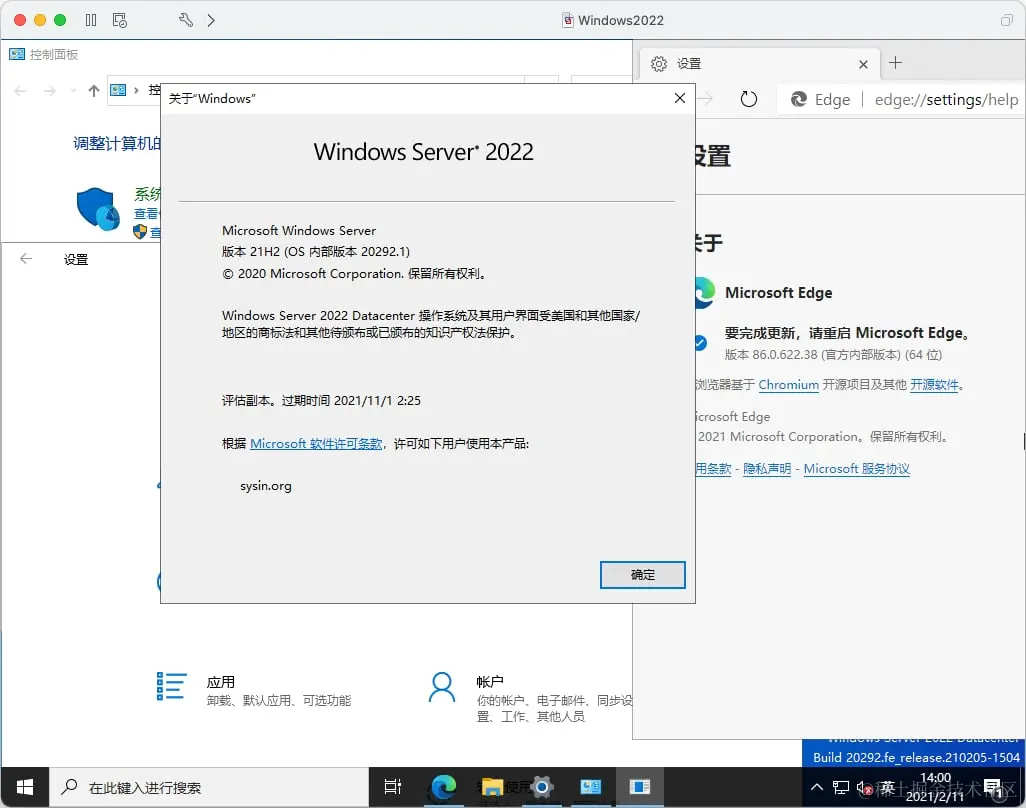Image resolution: width=1026 pixels, height=808 pixels.
Task: Open the Windows Start menu
Action: 24,787
